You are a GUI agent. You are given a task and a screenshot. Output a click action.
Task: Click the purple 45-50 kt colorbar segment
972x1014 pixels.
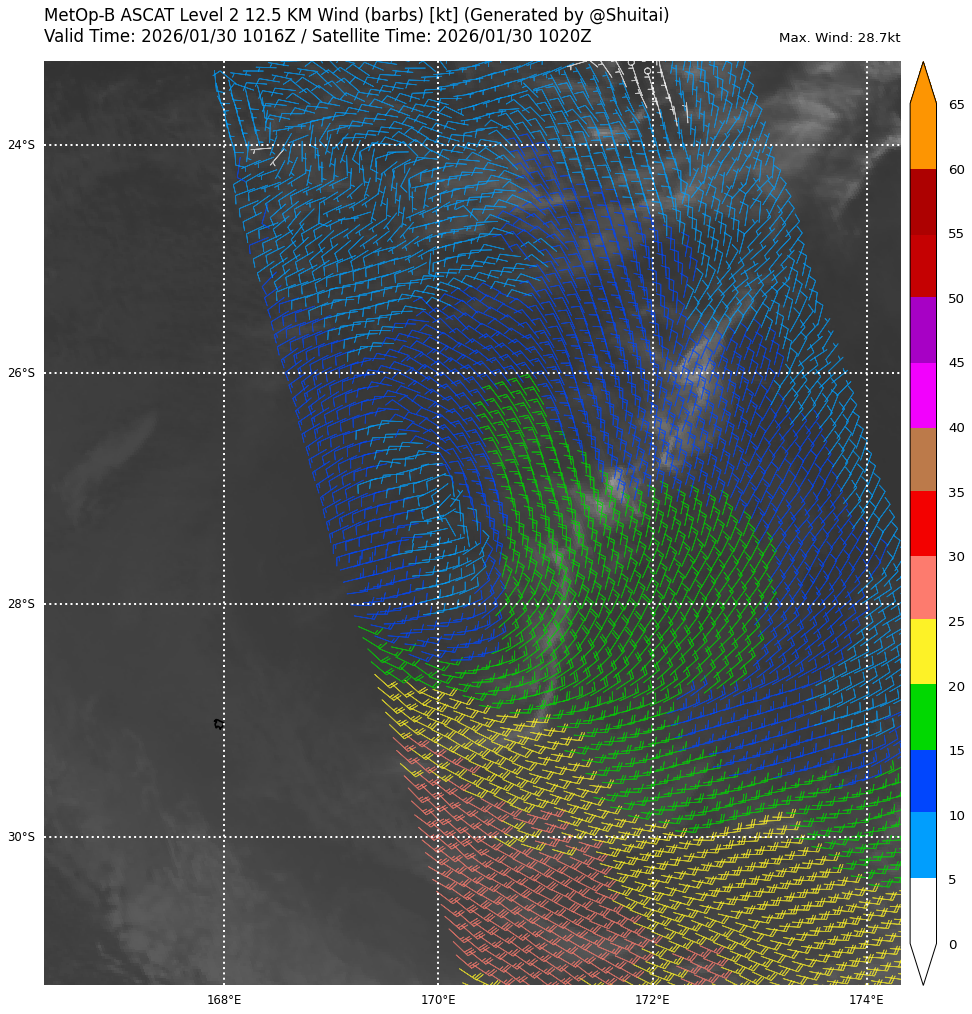pyautogui.click(x=922, y=330)
